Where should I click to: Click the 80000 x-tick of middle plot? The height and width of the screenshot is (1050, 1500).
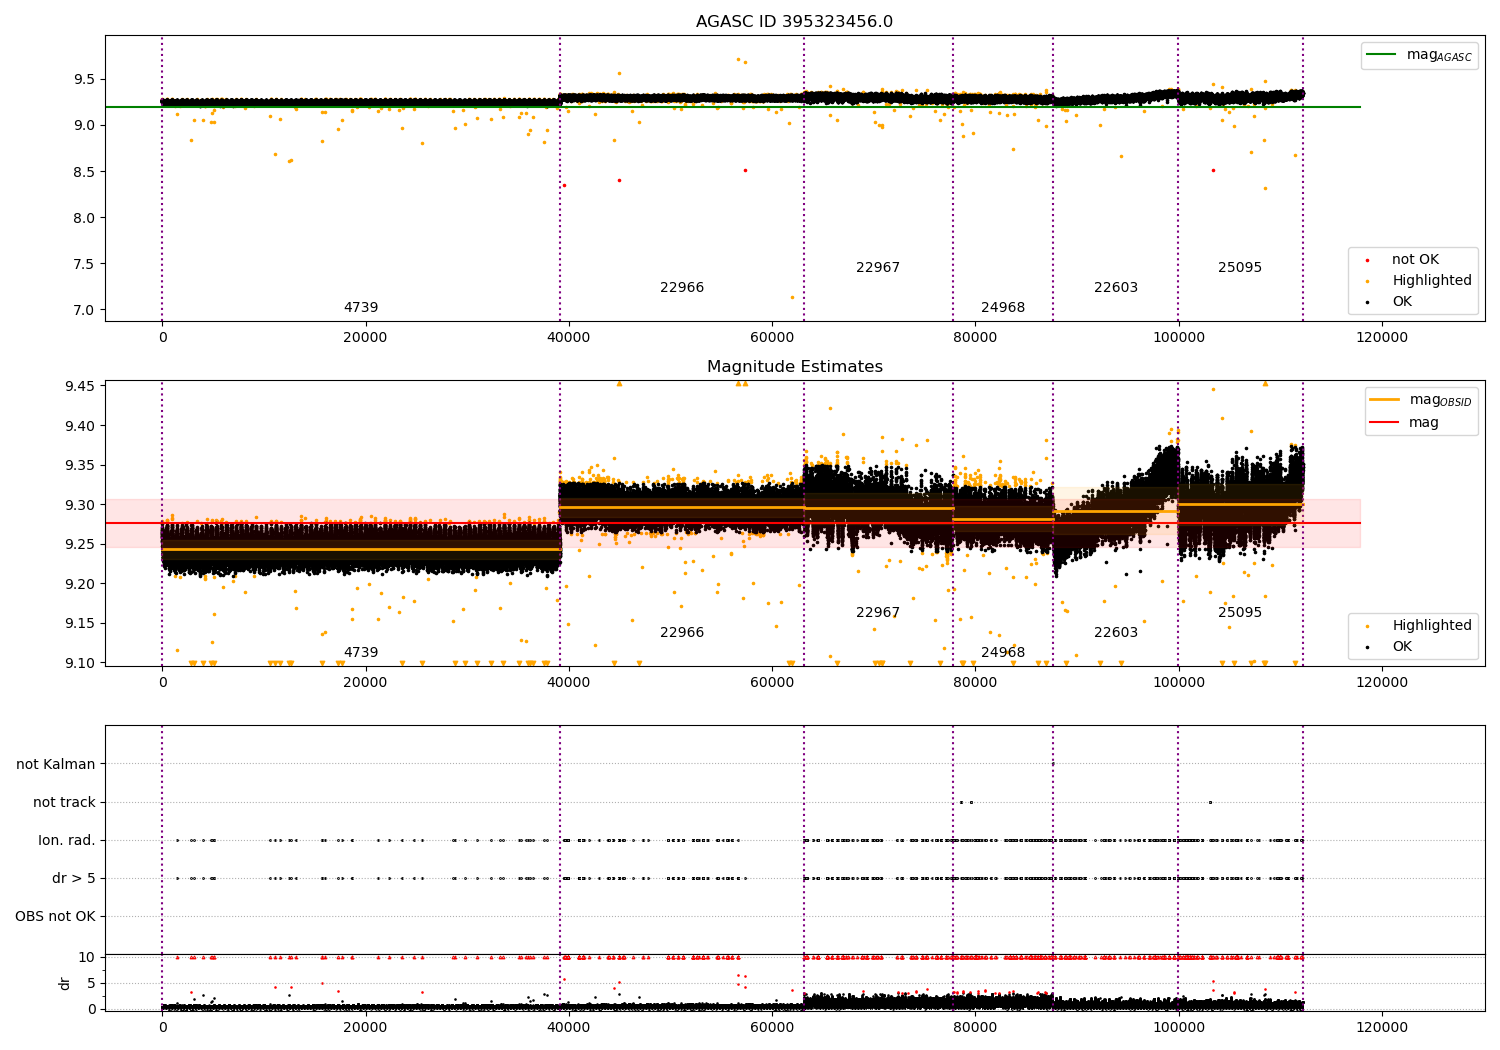[x=975, y=683]
